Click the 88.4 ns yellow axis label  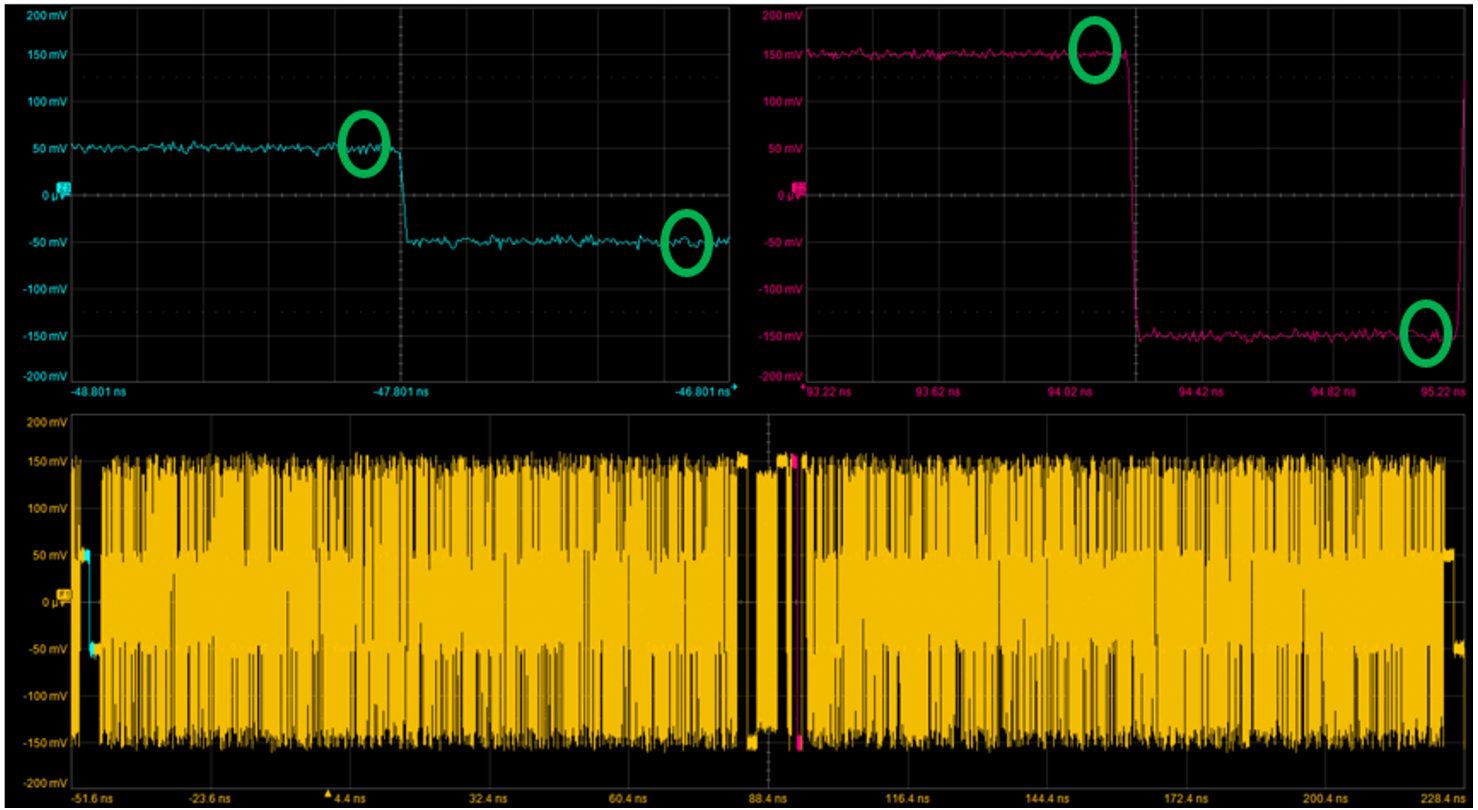[x=768, y=799]
